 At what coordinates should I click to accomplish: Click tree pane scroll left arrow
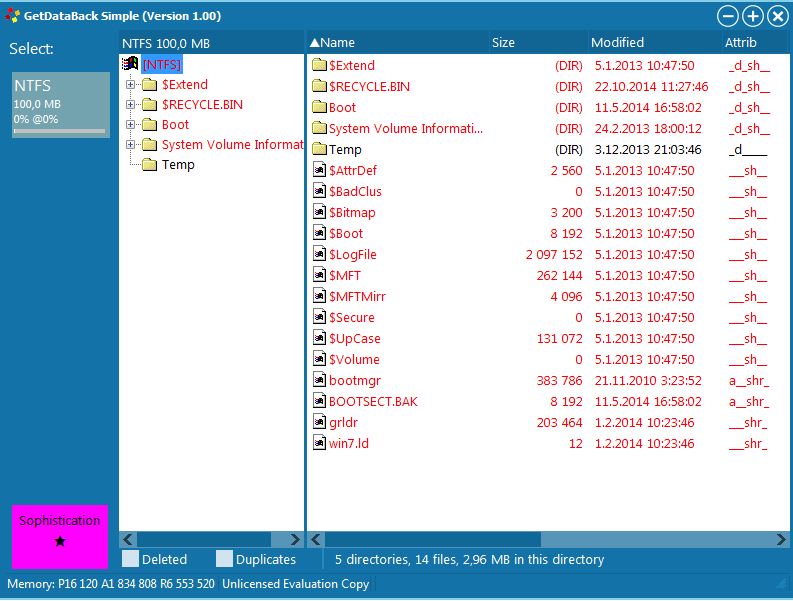coord(127,539)
